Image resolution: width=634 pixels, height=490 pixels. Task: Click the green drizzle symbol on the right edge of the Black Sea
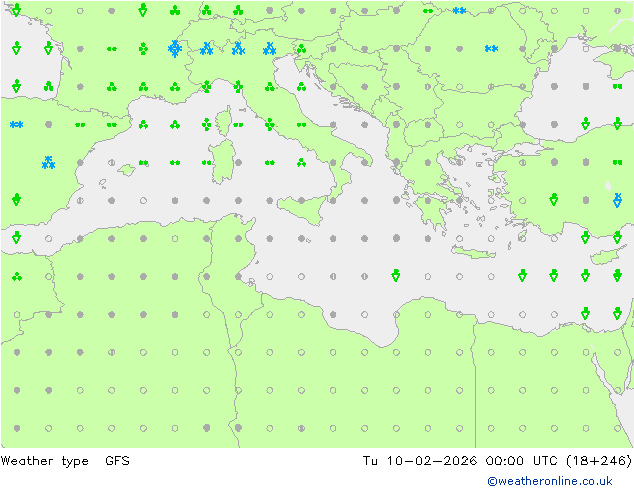click(x=617, y=87)
